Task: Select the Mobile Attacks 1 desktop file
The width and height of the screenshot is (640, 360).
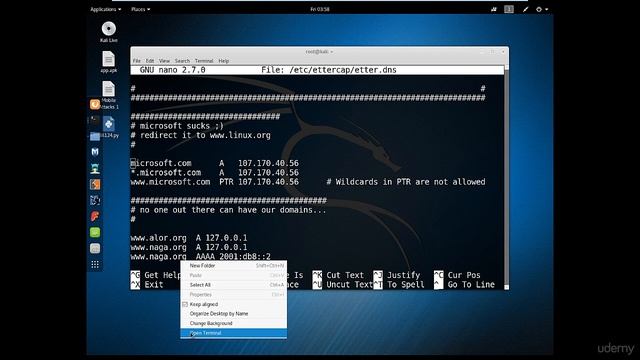Action: click(109, 95)
